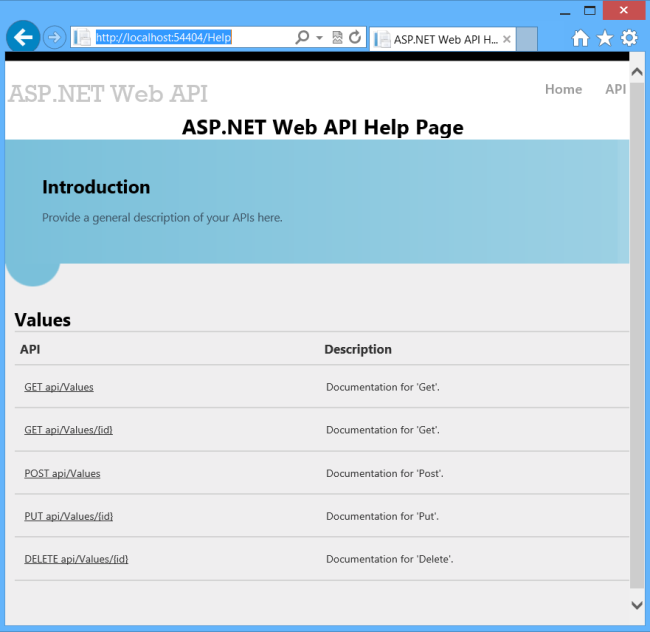This screenshot has height=632, width=650.
Task: Open the DELETE api/Values/{id} link
Action: click(76, 559)
